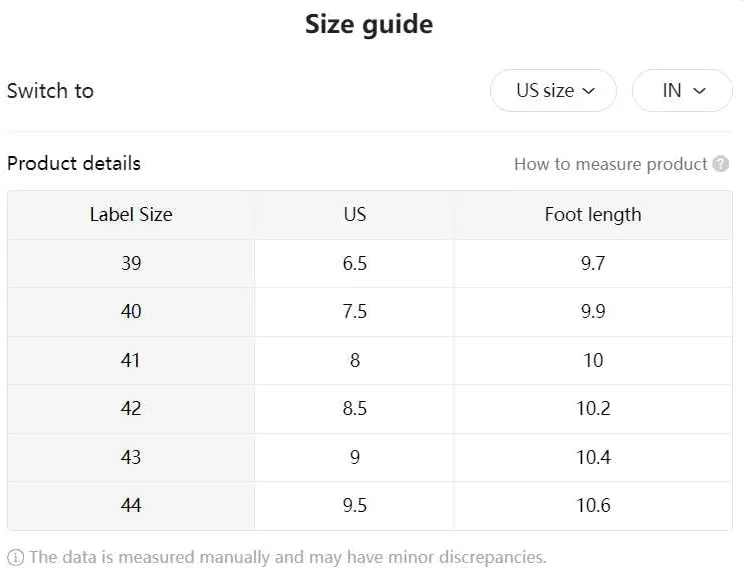
Task: Click foot length 10.6 cell
Action: pos(593,505)
